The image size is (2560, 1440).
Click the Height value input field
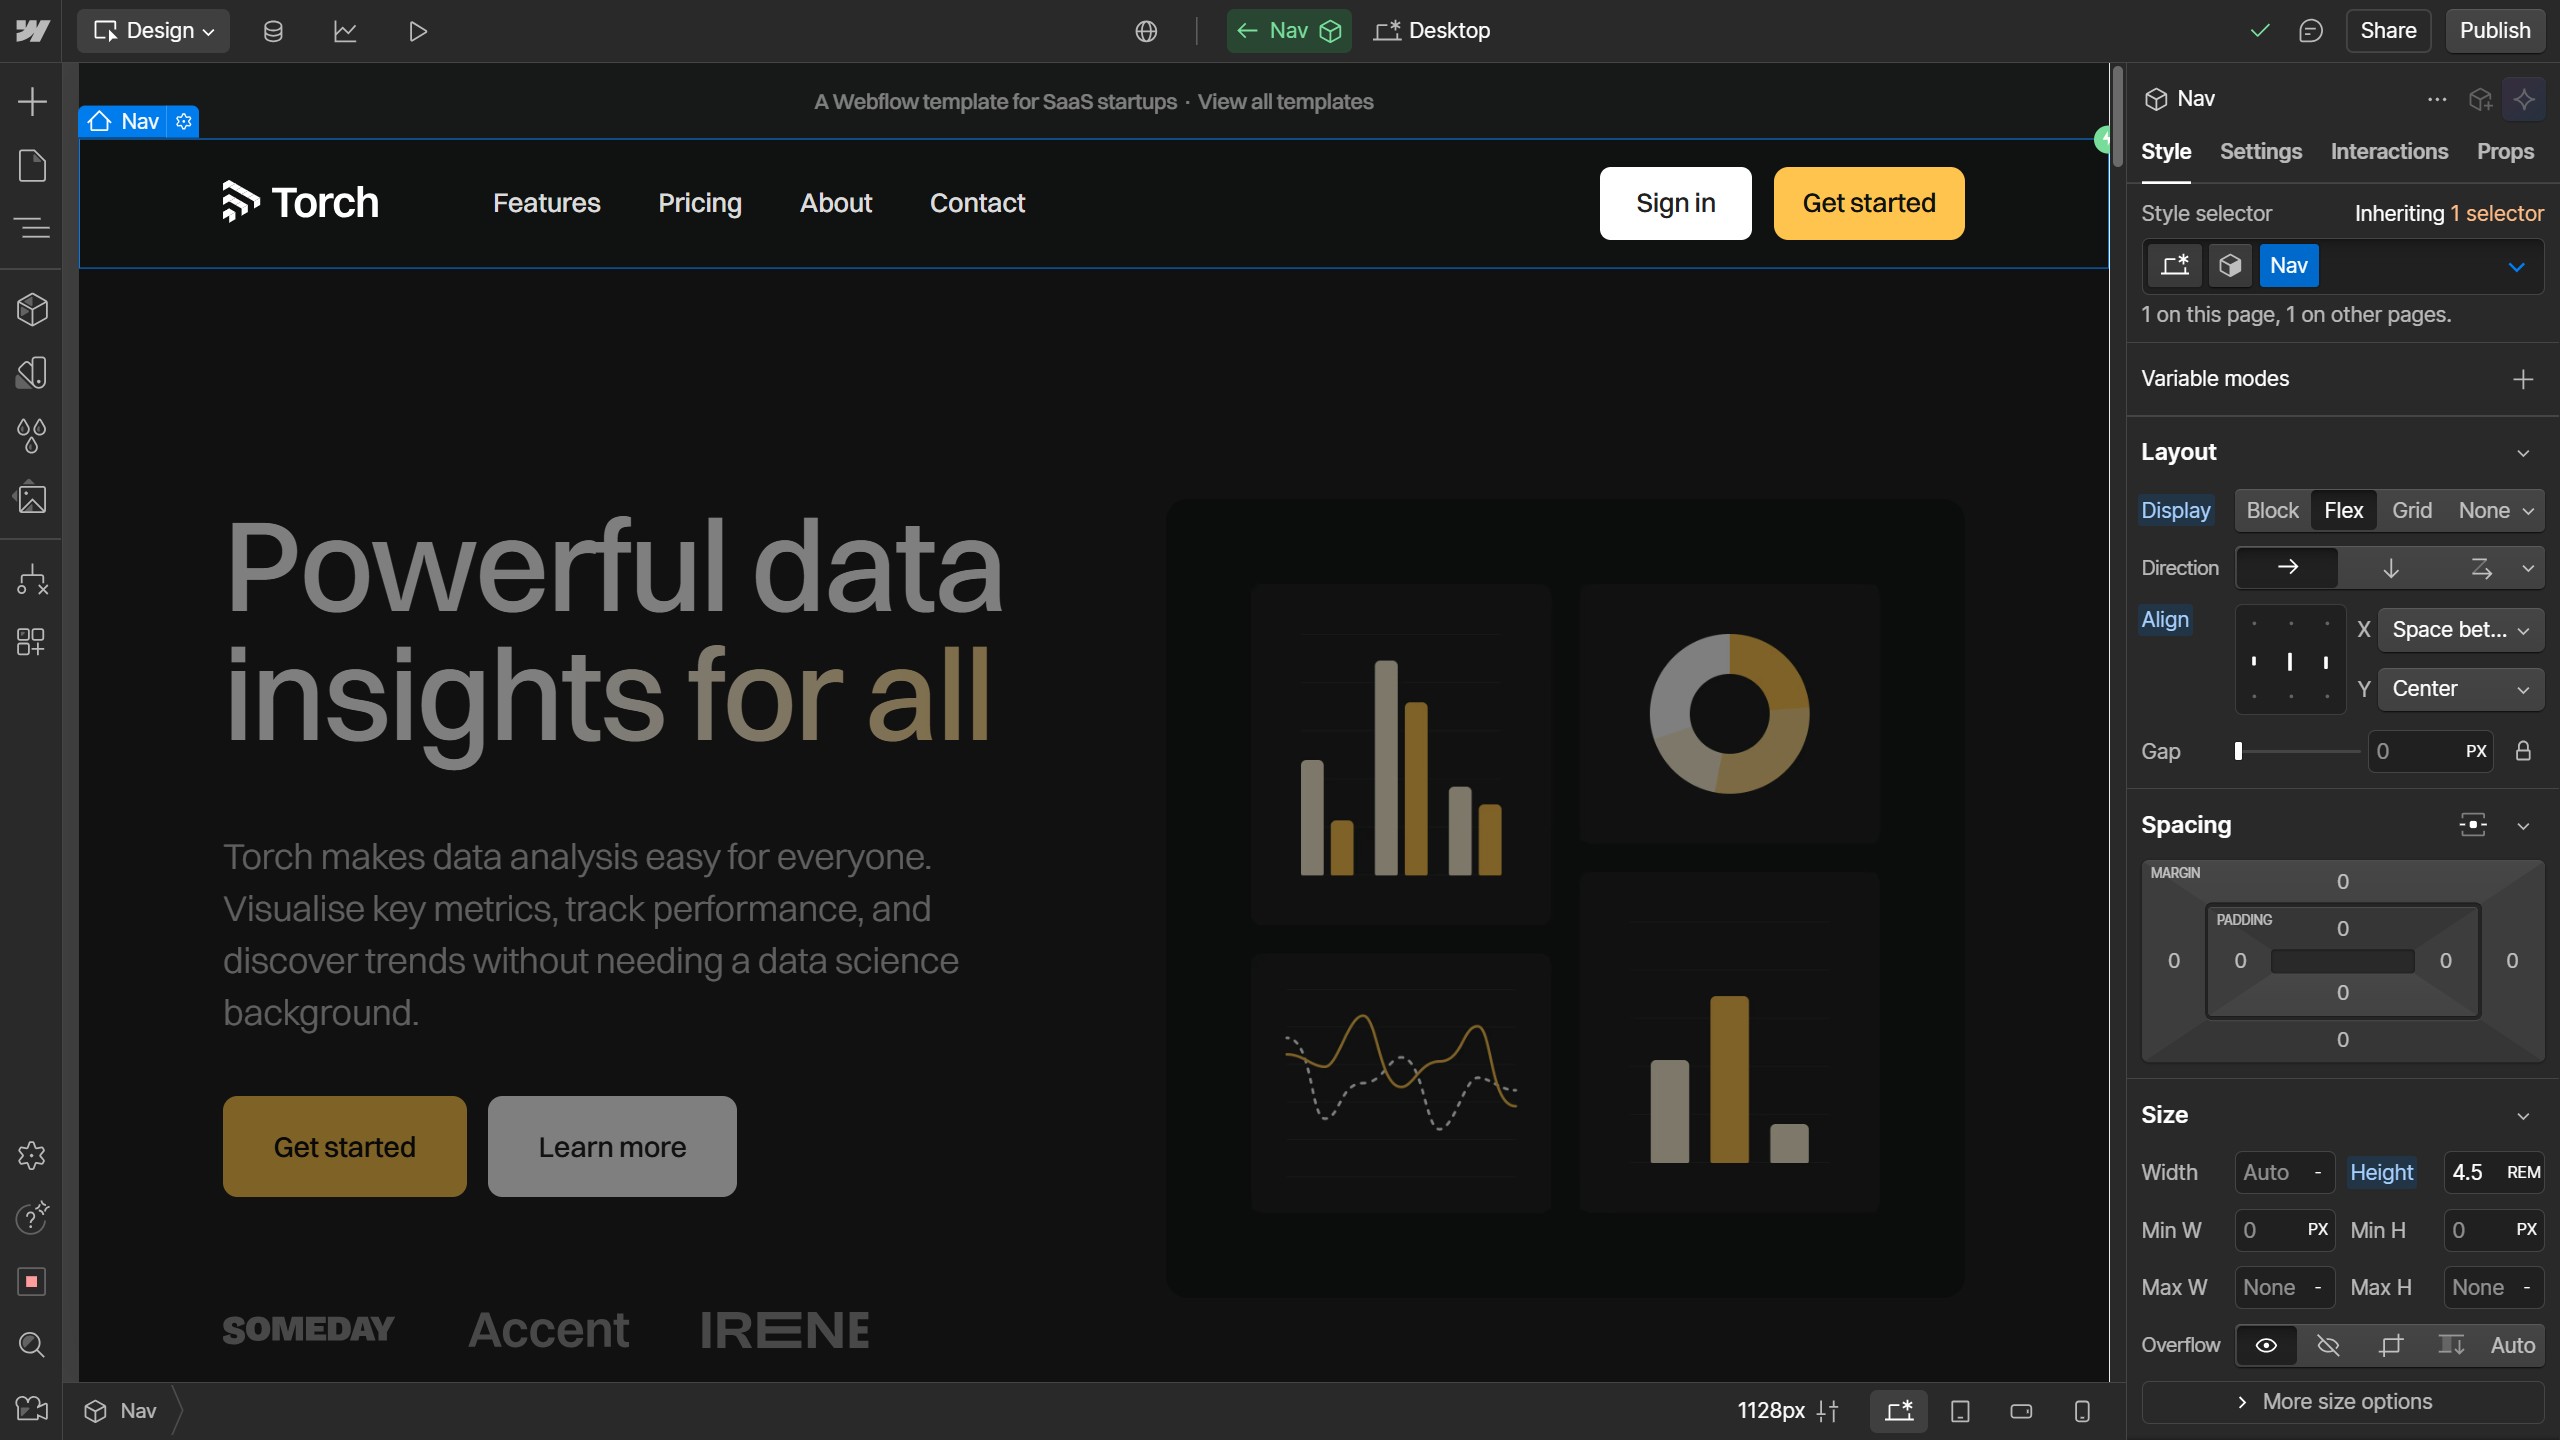tap(2470, 1172)
